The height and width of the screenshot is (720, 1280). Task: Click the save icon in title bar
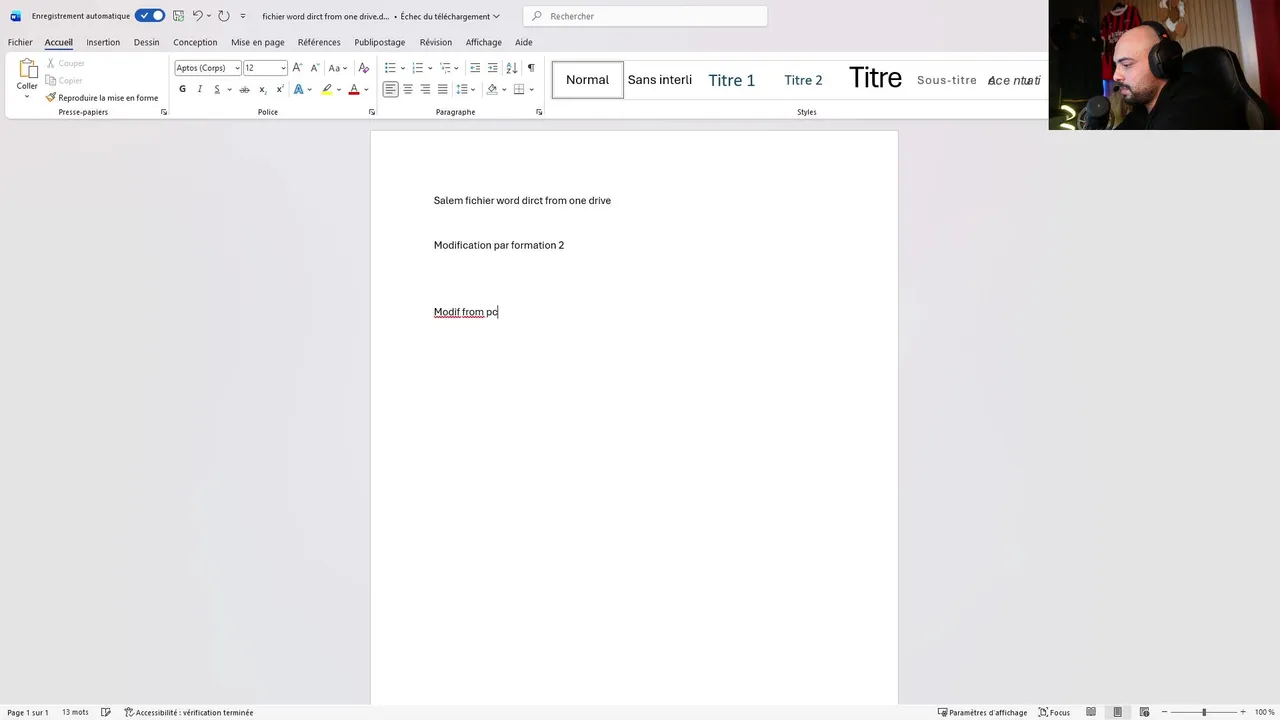tap(178, 16)
